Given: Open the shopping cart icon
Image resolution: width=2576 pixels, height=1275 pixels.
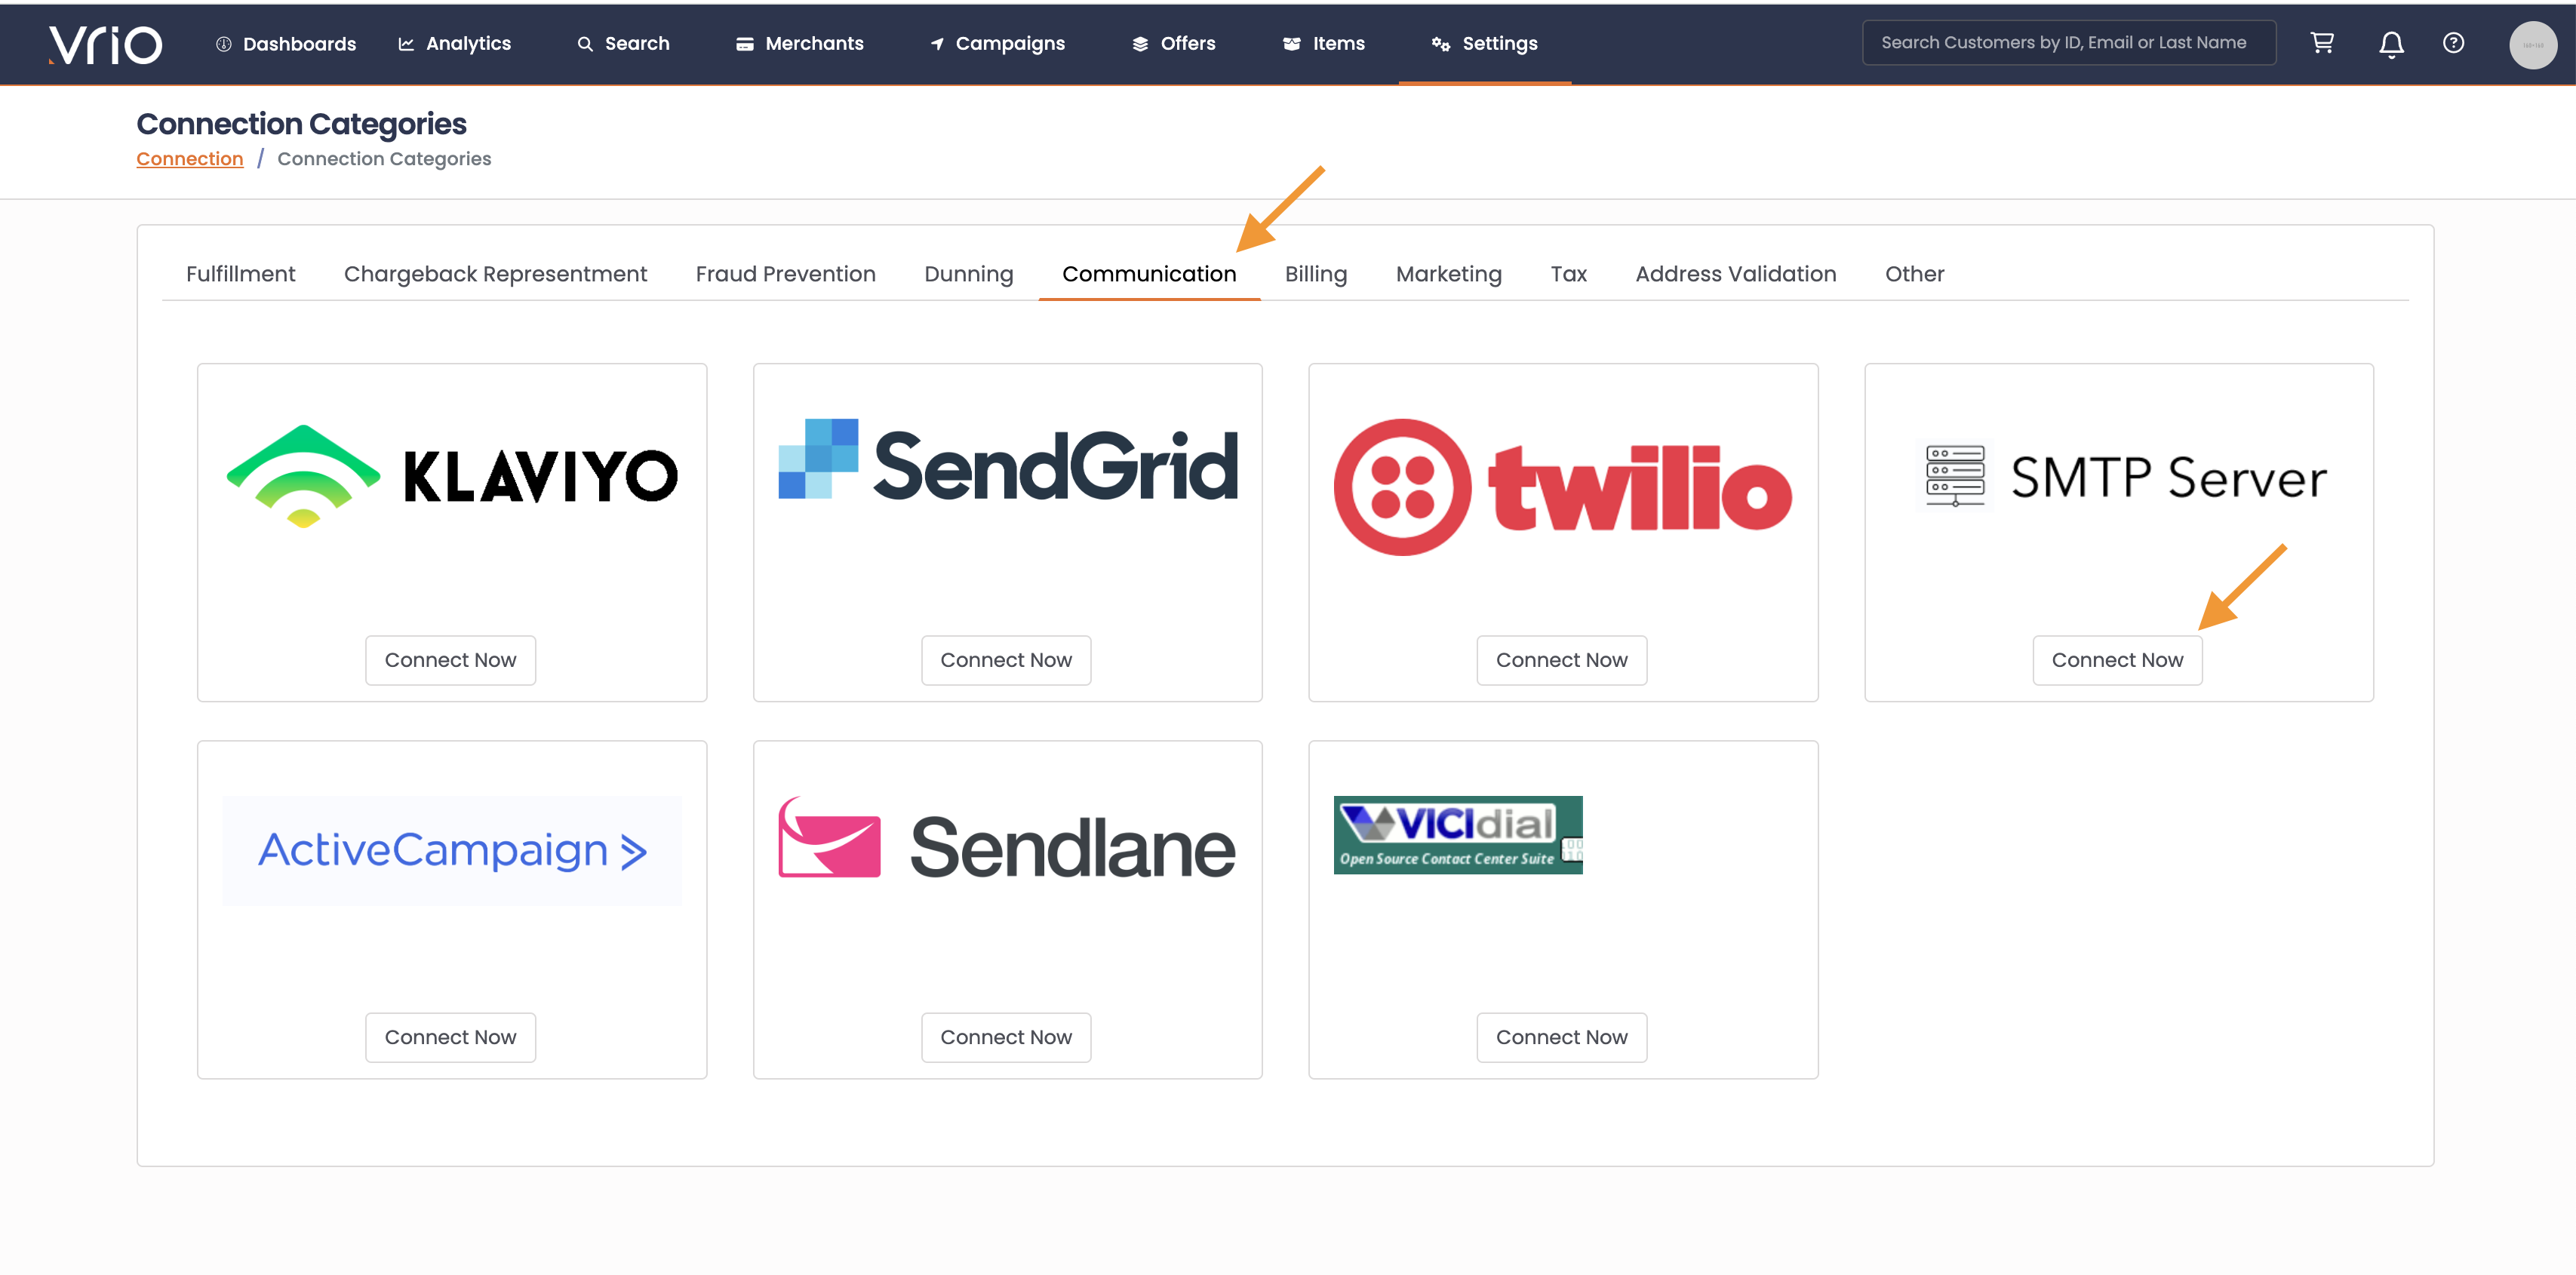Looking at the screenshot, I should coord(2322,43).
